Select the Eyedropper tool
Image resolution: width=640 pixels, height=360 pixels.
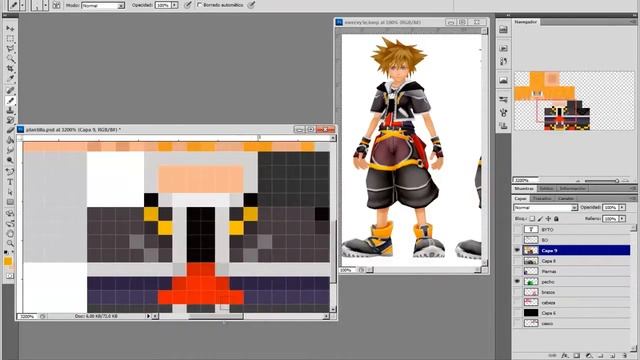click(10, 79)
